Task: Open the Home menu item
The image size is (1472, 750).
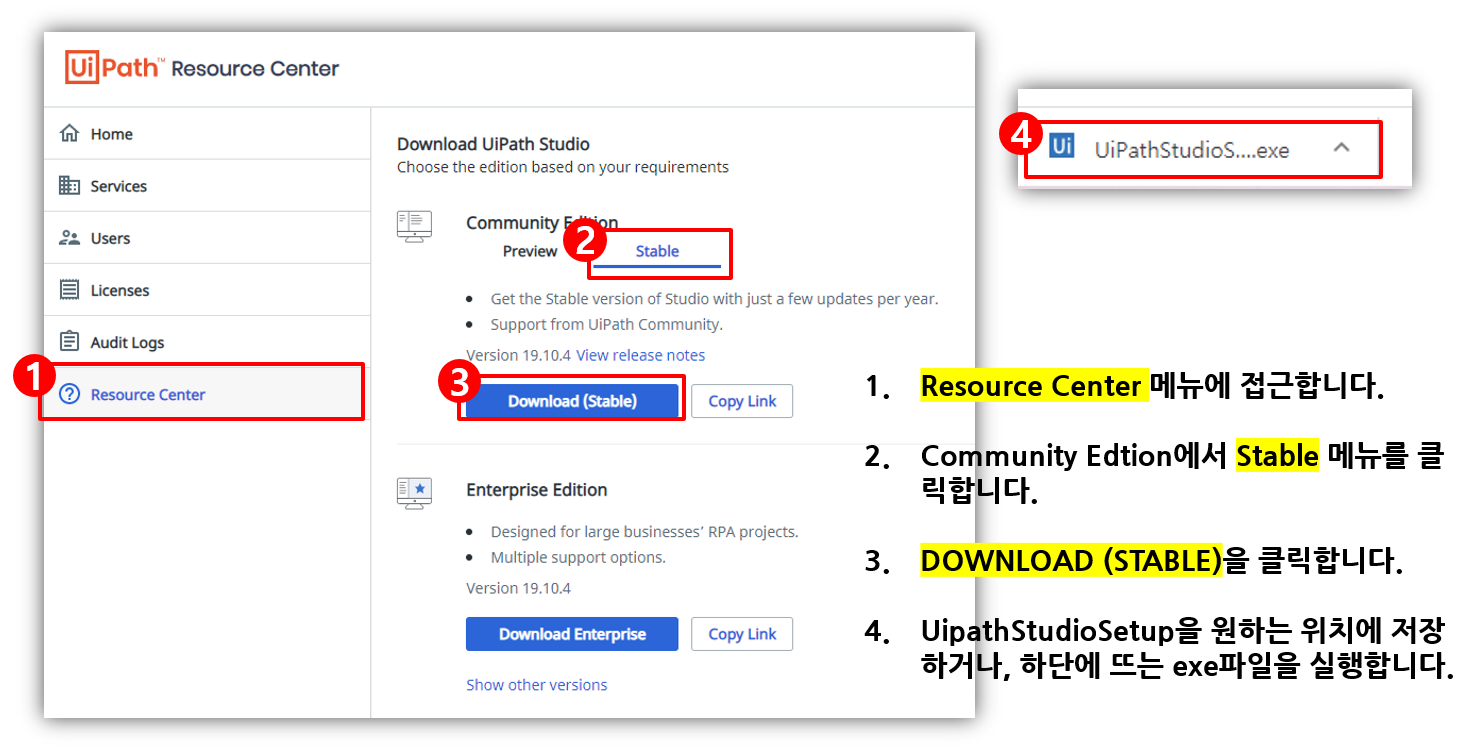Action: [x=207, y=134]
